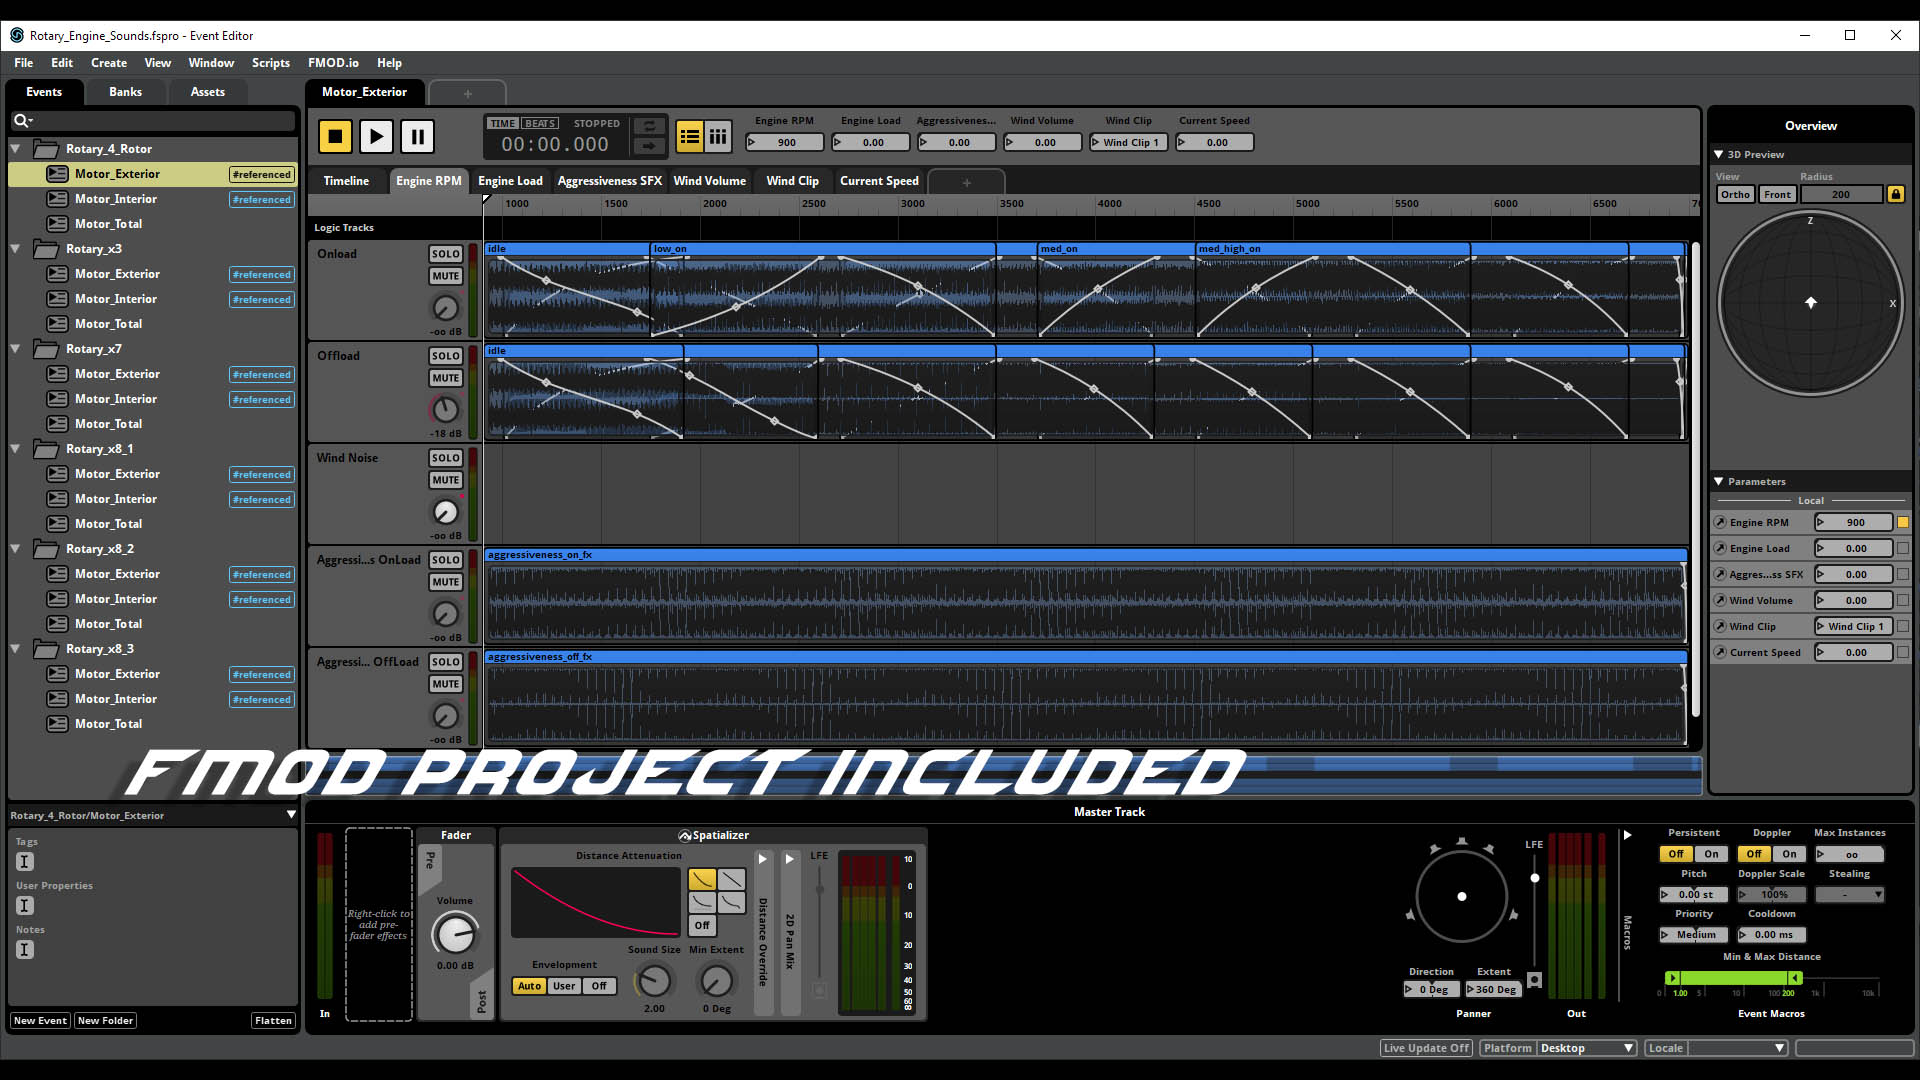Toggle the loop playback icon
Image resolution: width=1920 pixels, height=1080 pixels.
[649, 126]
